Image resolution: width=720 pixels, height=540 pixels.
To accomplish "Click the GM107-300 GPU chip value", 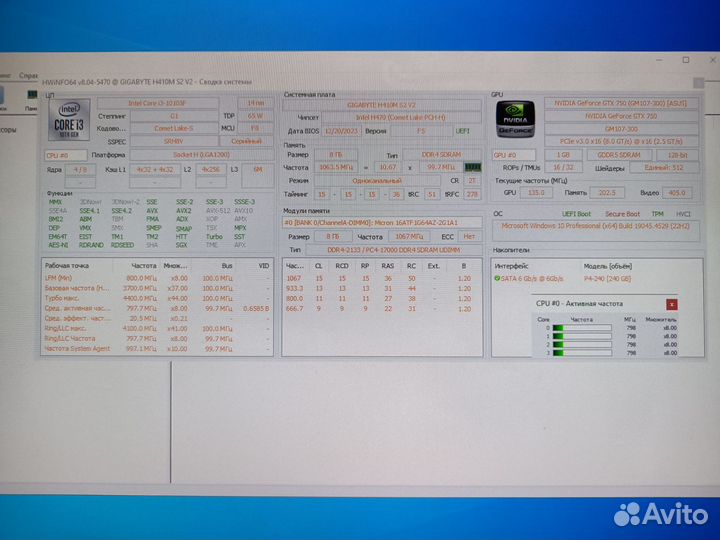I will tap(621, 129).
